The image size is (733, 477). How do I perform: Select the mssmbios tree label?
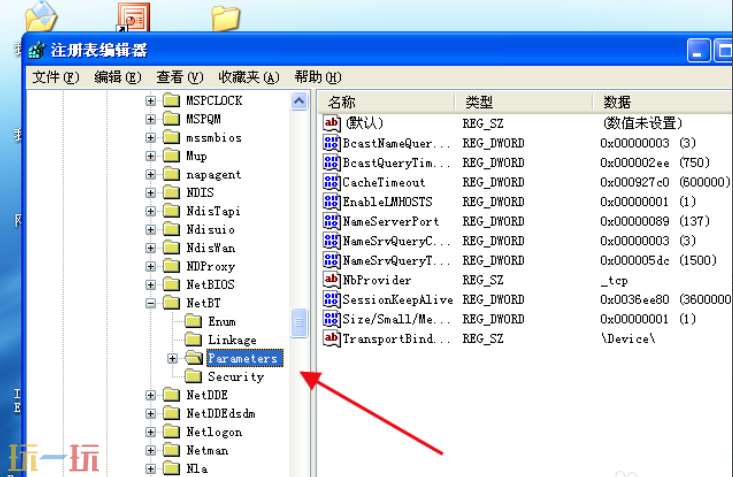click(214, 137)
